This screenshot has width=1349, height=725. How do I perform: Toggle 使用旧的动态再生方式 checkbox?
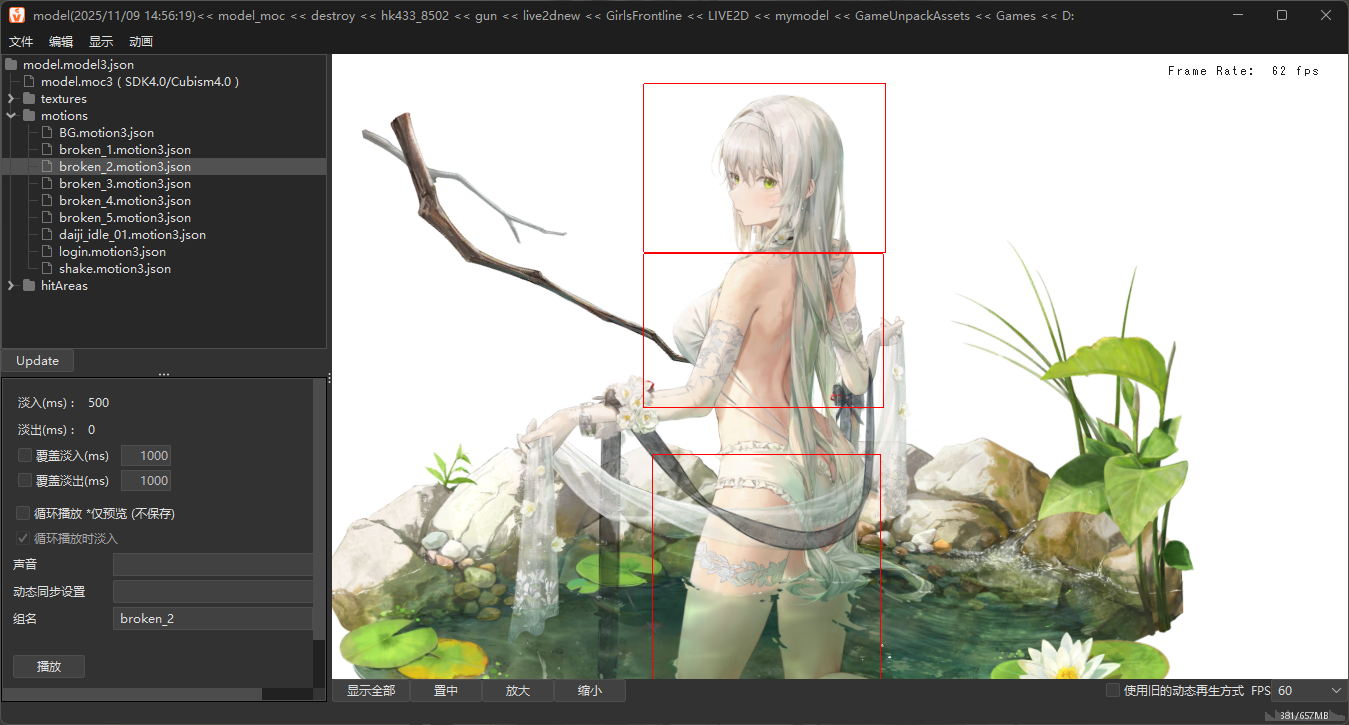click(1113, 690)
